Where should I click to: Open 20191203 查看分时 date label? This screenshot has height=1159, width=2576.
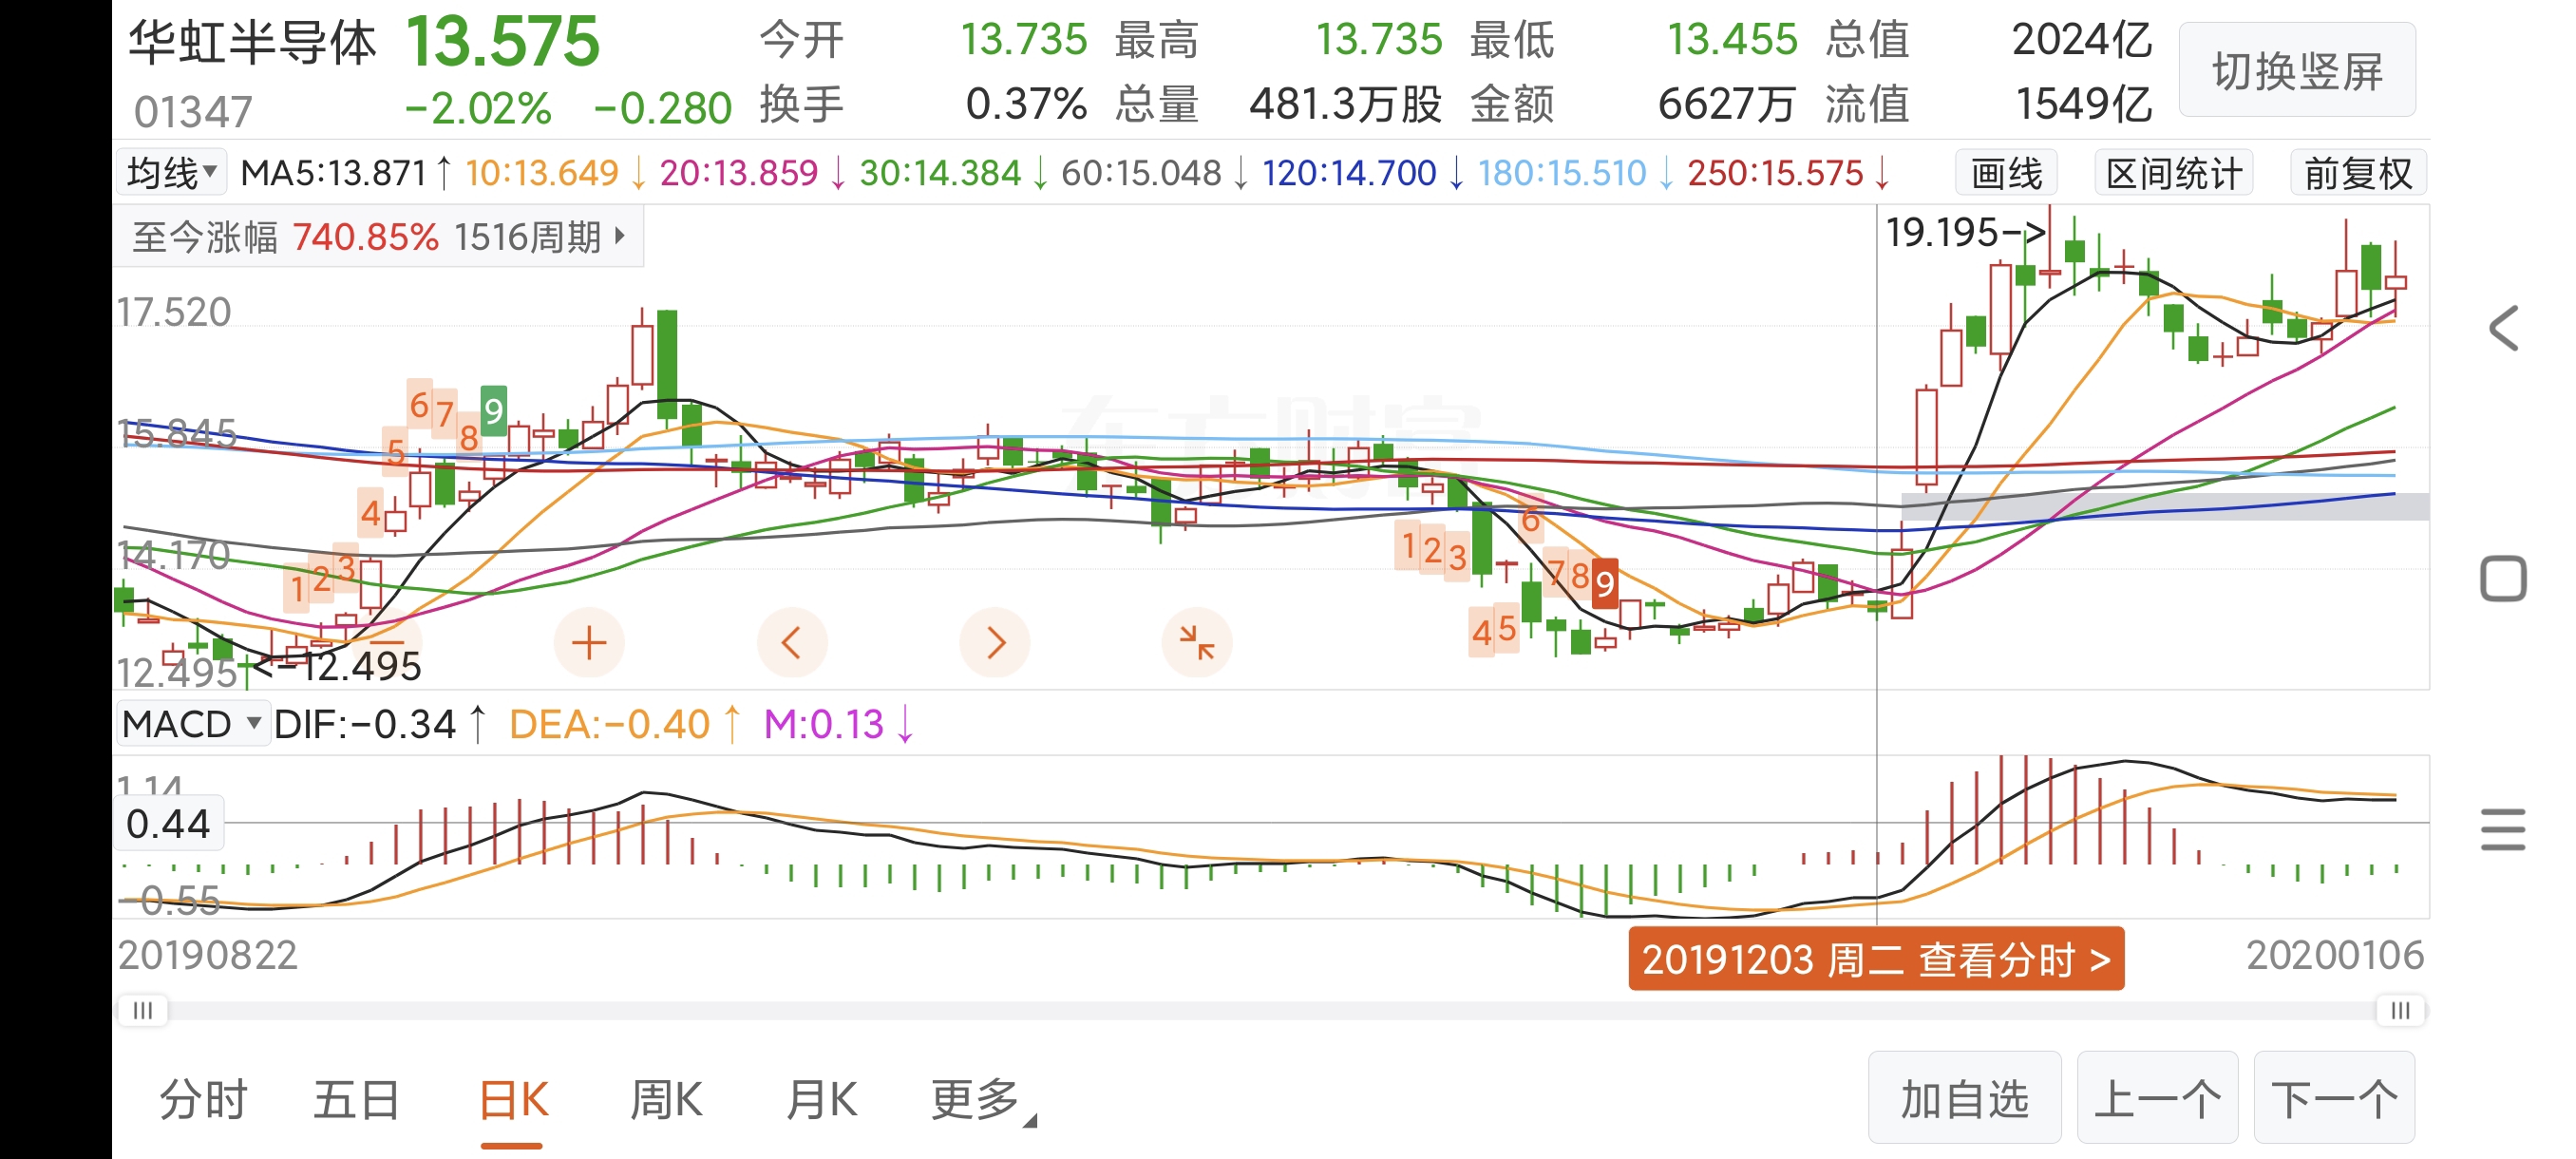pyautogui.click(x=1876, y=960)
